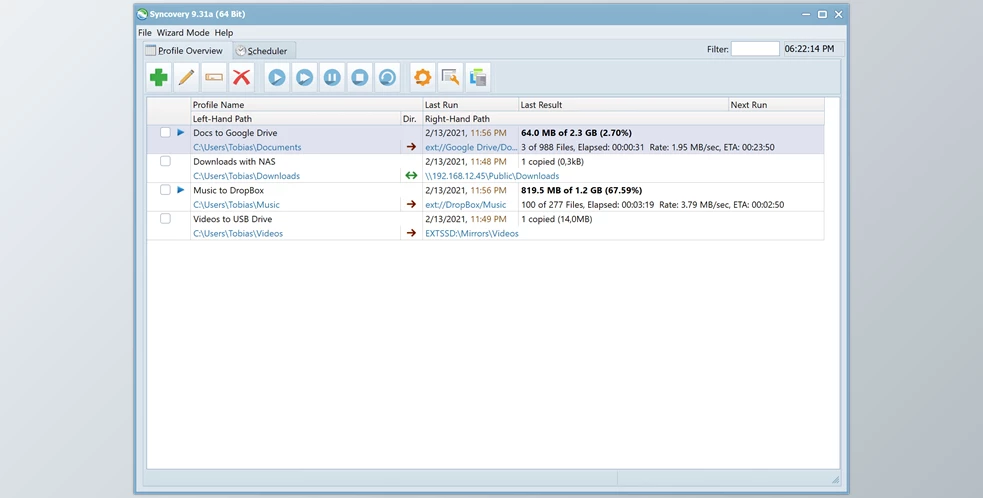
Task: Sort by Profile Name column header
Action: tap(307, 105)
